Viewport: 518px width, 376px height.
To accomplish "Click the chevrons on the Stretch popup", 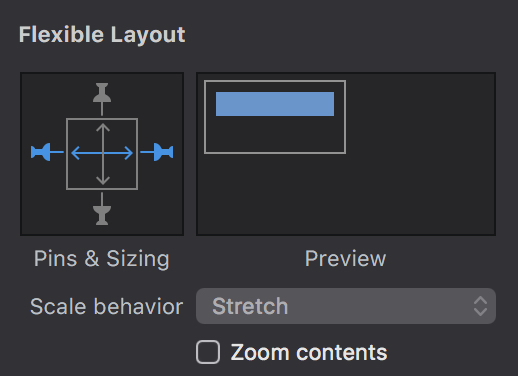I will 480,306.
